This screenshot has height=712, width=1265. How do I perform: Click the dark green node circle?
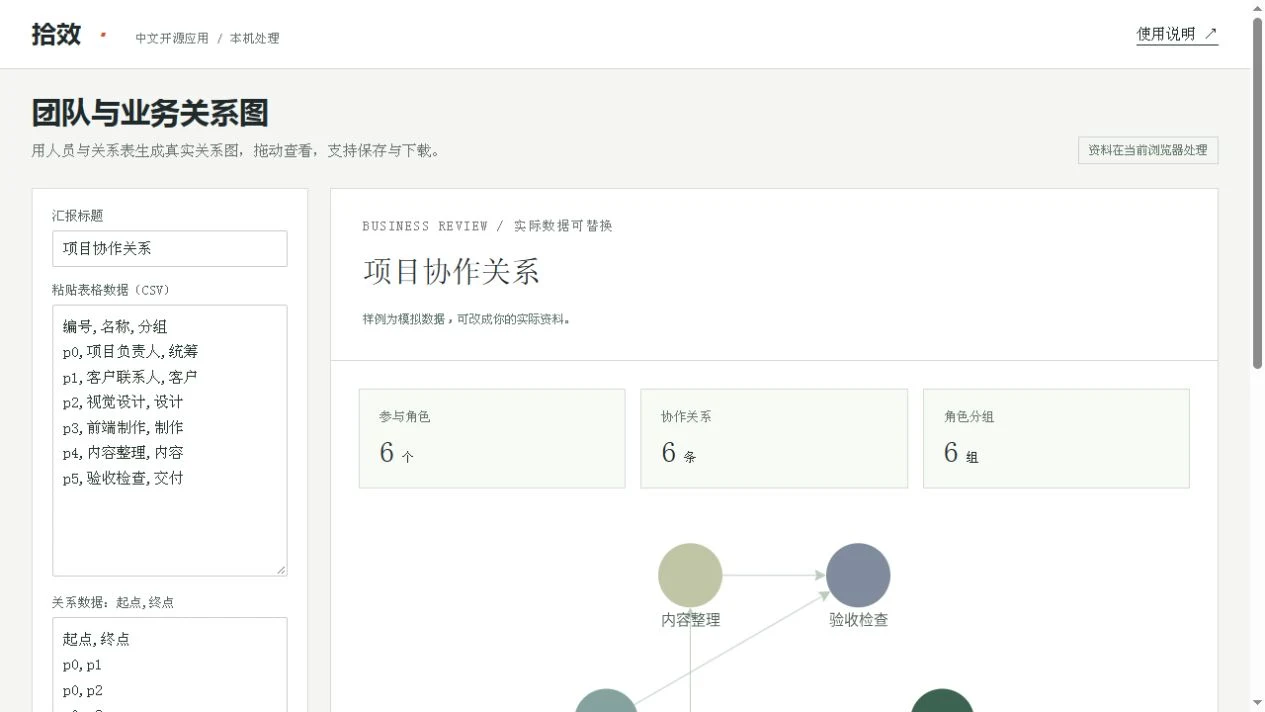942,701
